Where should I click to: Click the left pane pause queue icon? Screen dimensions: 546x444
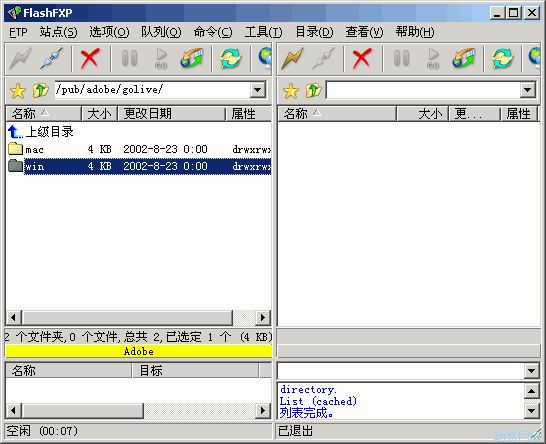pos(129,58)
